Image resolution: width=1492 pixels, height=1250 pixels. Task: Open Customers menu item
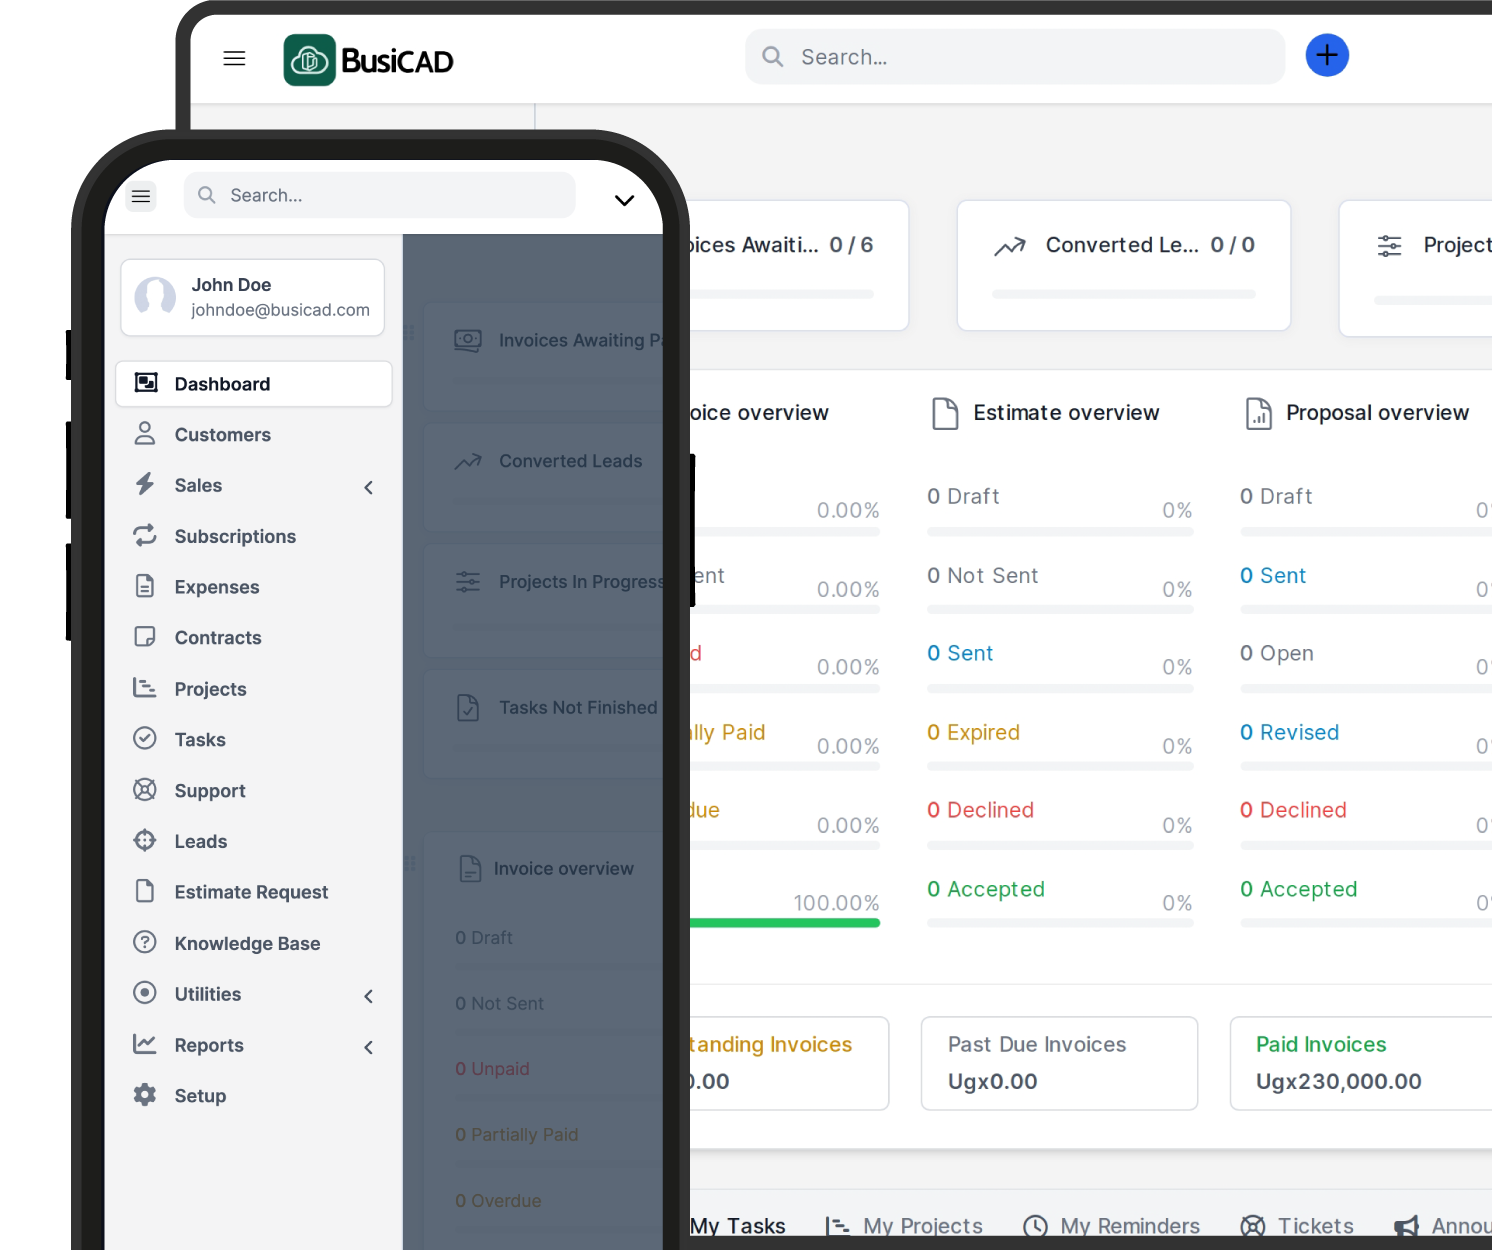tap(254, 435)
